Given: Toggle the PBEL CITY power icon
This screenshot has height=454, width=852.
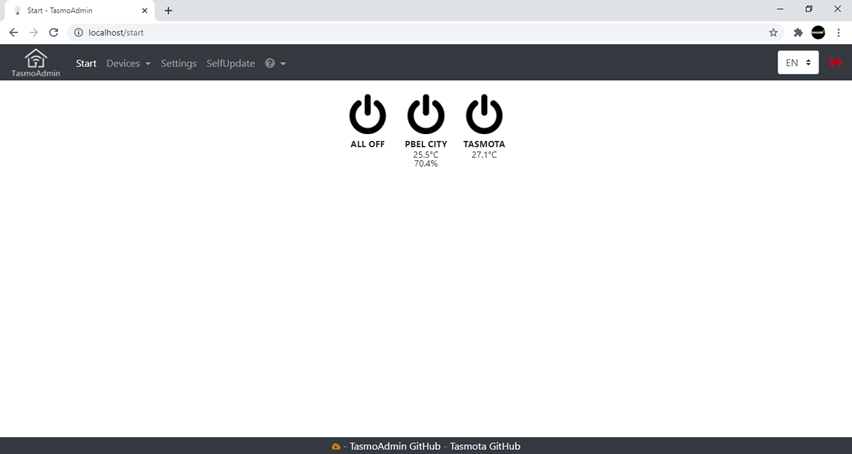Looking at the screenshot, I should coord(426,114).
